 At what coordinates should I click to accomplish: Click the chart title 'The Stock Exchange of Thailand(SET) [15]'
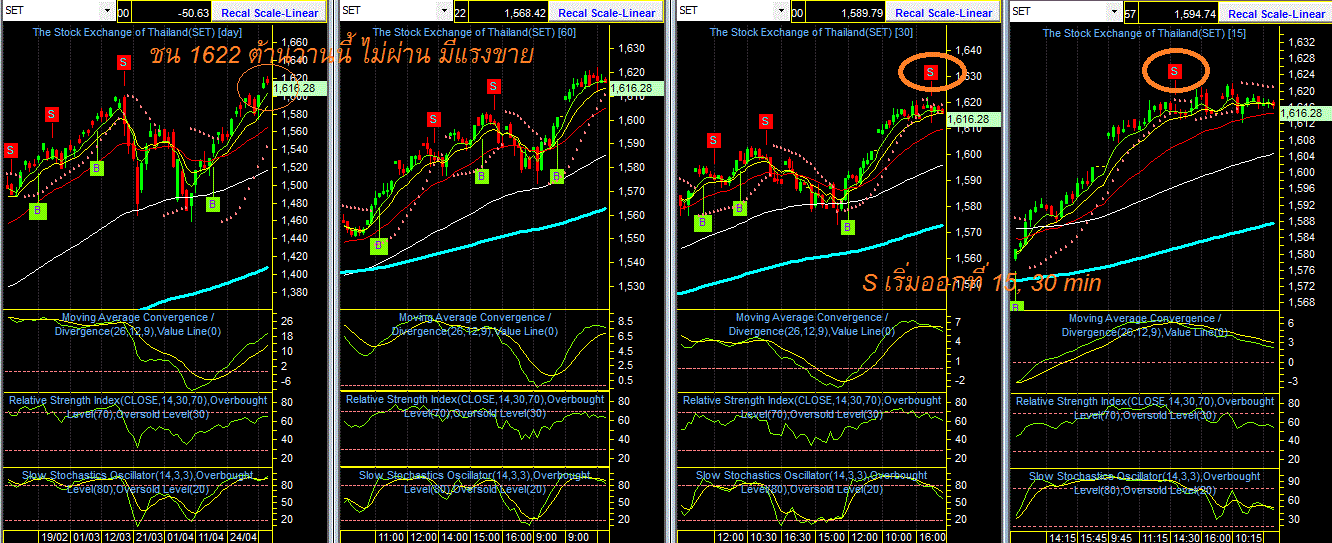[x=1144, y=32]
